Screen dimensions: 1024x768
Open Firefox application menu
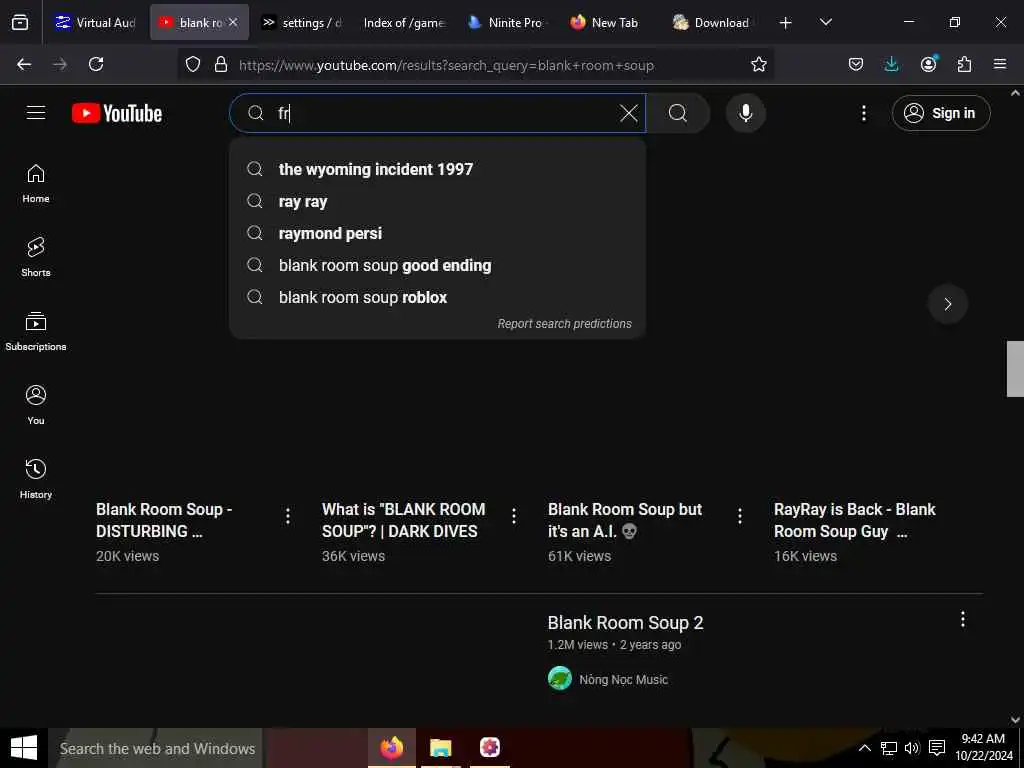pos(1000,64)
